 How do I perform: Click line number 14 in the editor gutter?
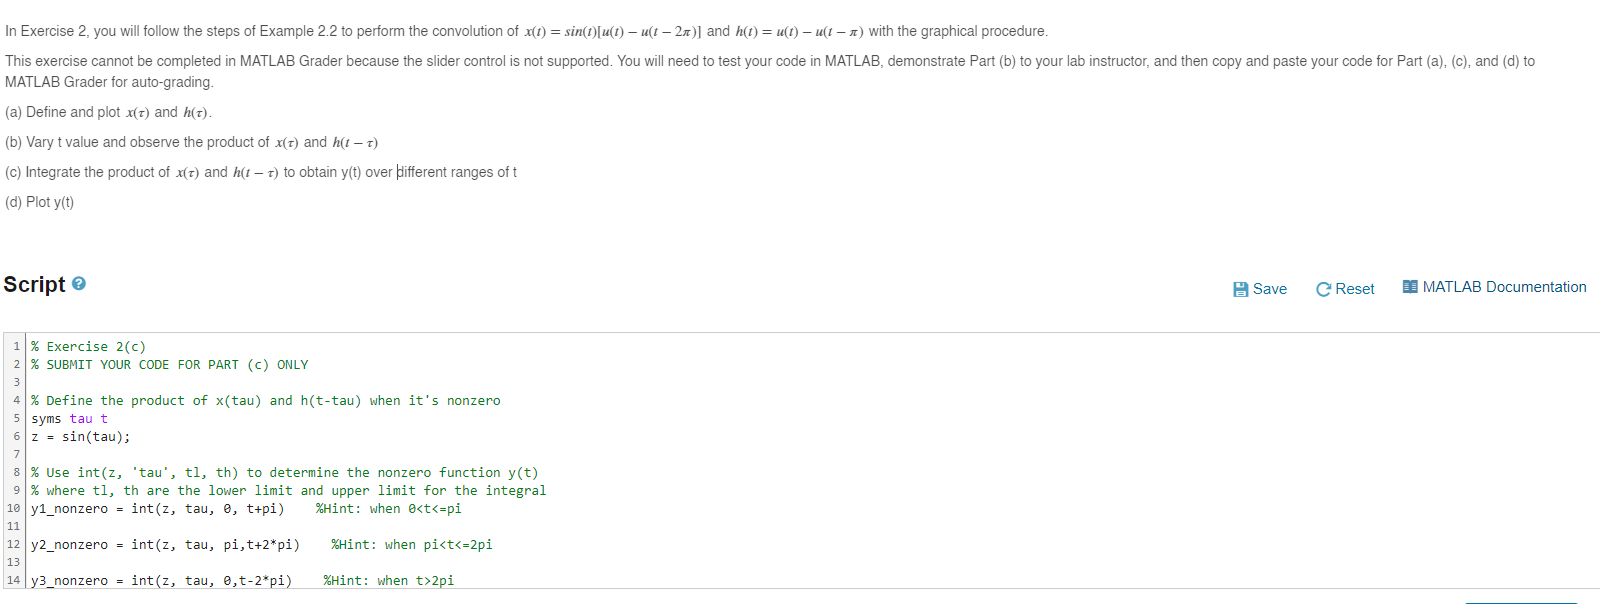16,580
